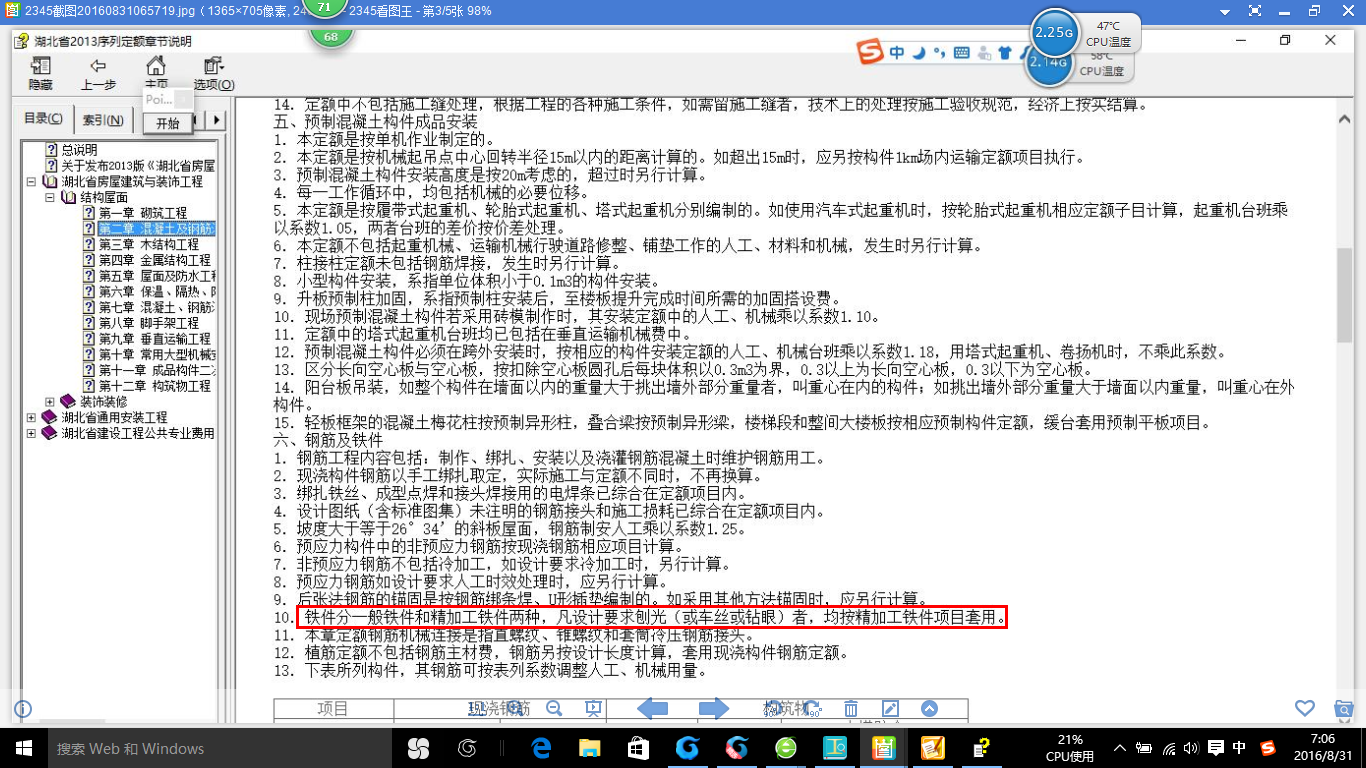Click the 装饰装修 book node label
1366x768 pixels.
pyautogui.click(x=103, y=402)
